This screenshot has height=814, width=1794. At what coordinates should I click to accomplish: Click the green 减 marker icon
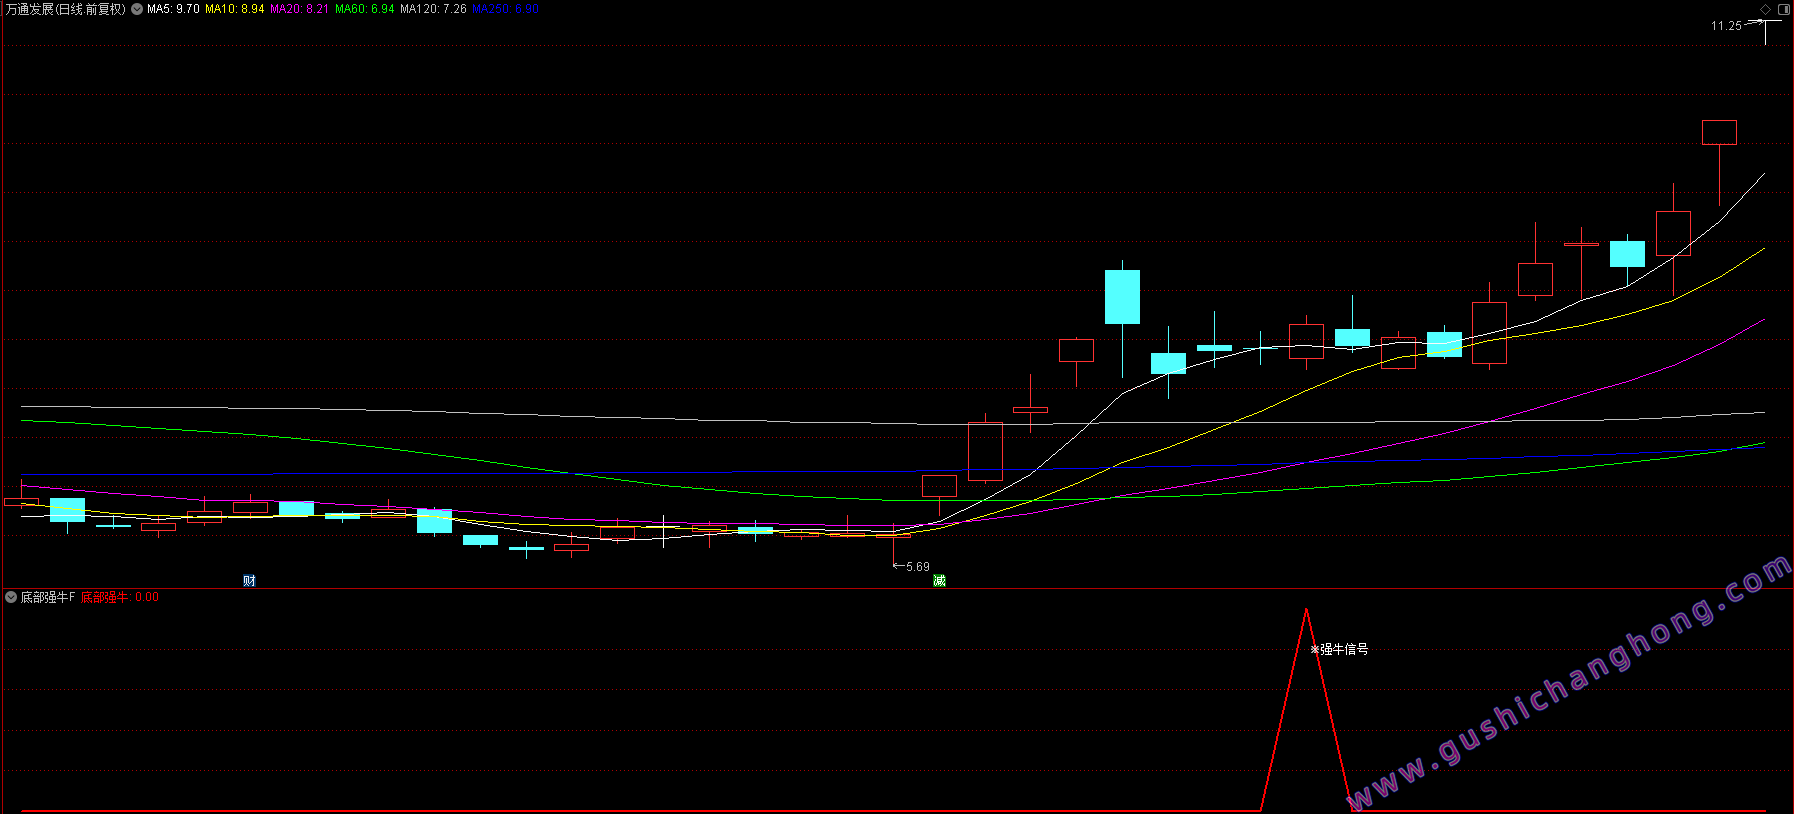coord(939,580)
